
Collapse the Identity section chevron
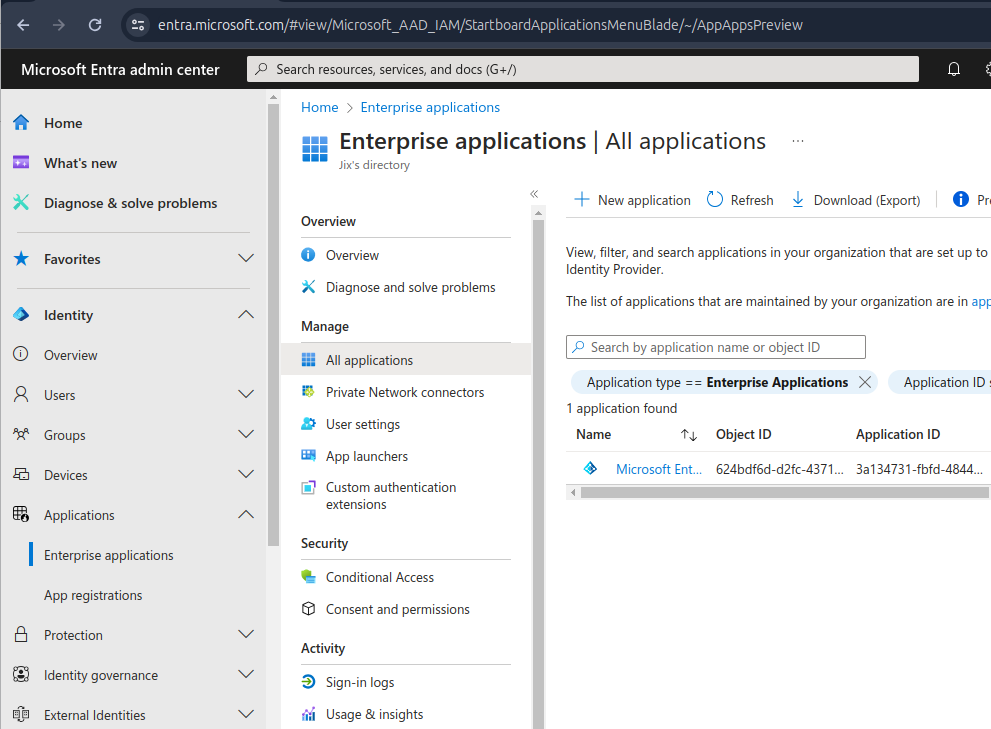tap(246, 314)
